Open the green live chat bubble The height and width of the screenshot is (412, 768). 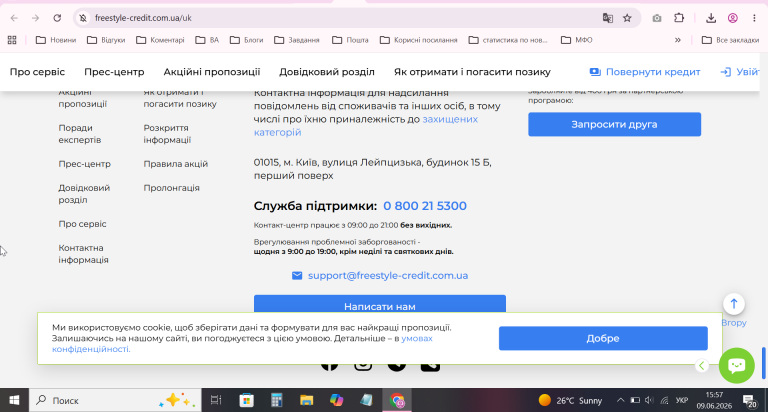(736, 365)
